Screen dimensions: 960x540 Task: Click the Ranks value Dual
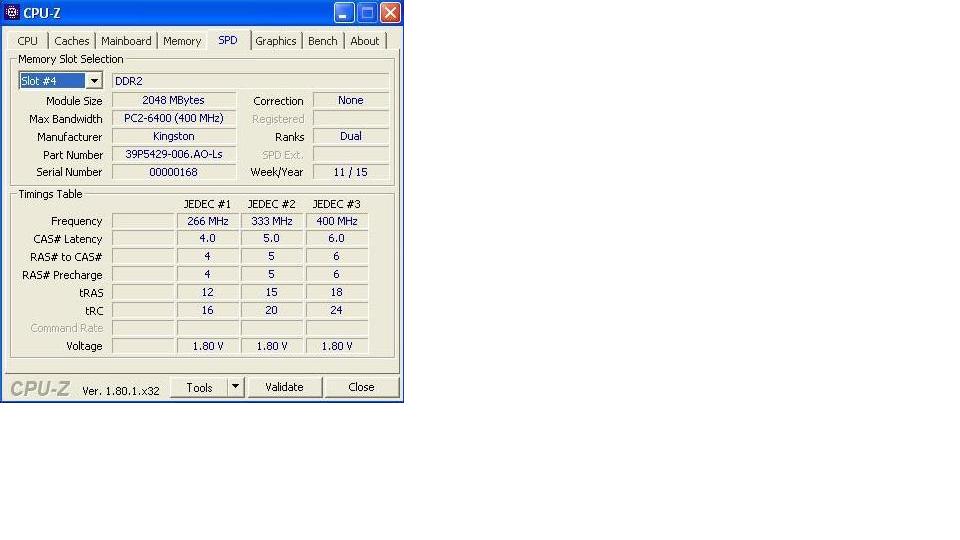point(351,137)
